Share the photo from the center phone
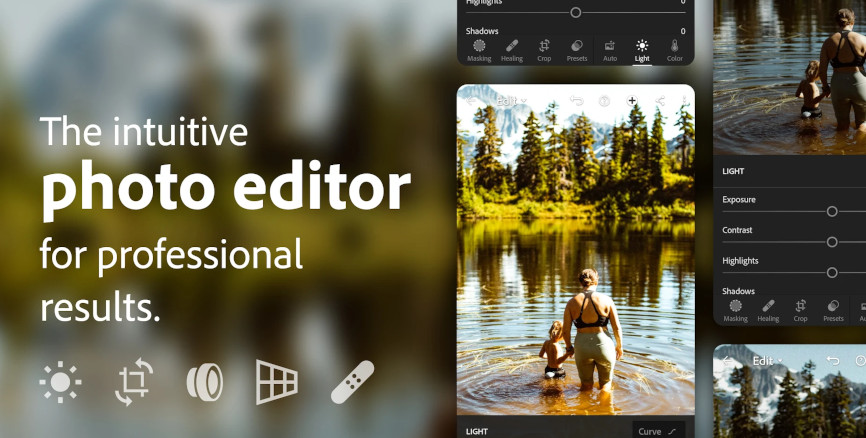The width and height of the screenshot is (866, 438). click(659, 101)
